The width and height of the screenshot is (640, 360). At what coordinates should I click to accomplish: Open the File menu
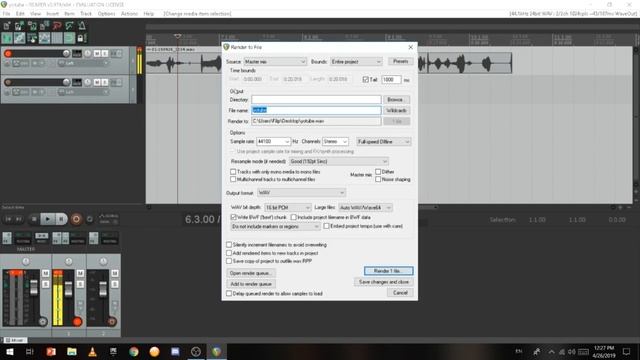click(7, 14)
